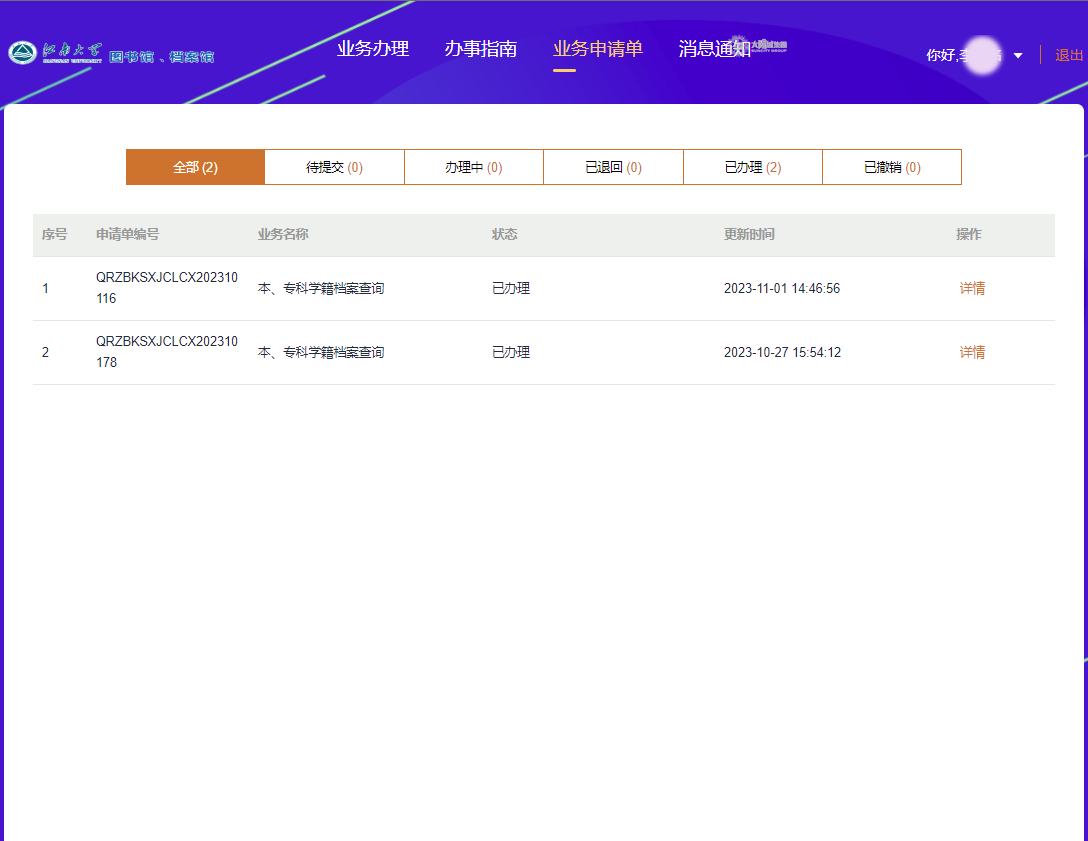Open 详情 for application ending in 116
Image resolution: width=1088 pixels, height=841 pixels.
[x=972, y=288]
